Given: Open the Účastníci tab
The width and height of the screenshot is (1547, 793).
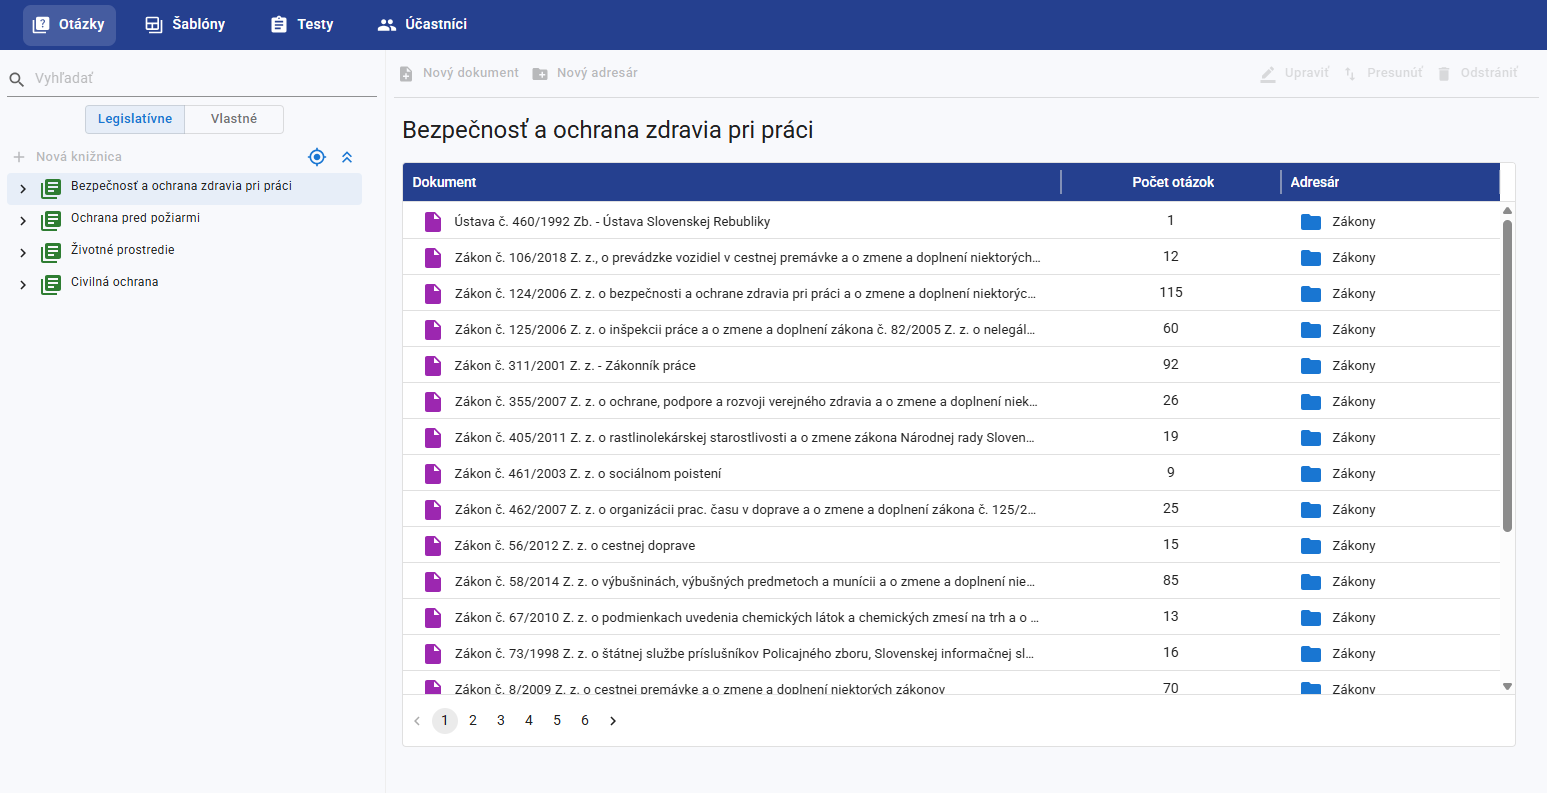Looking at the screenshot, I should click(x=422, y=24).
